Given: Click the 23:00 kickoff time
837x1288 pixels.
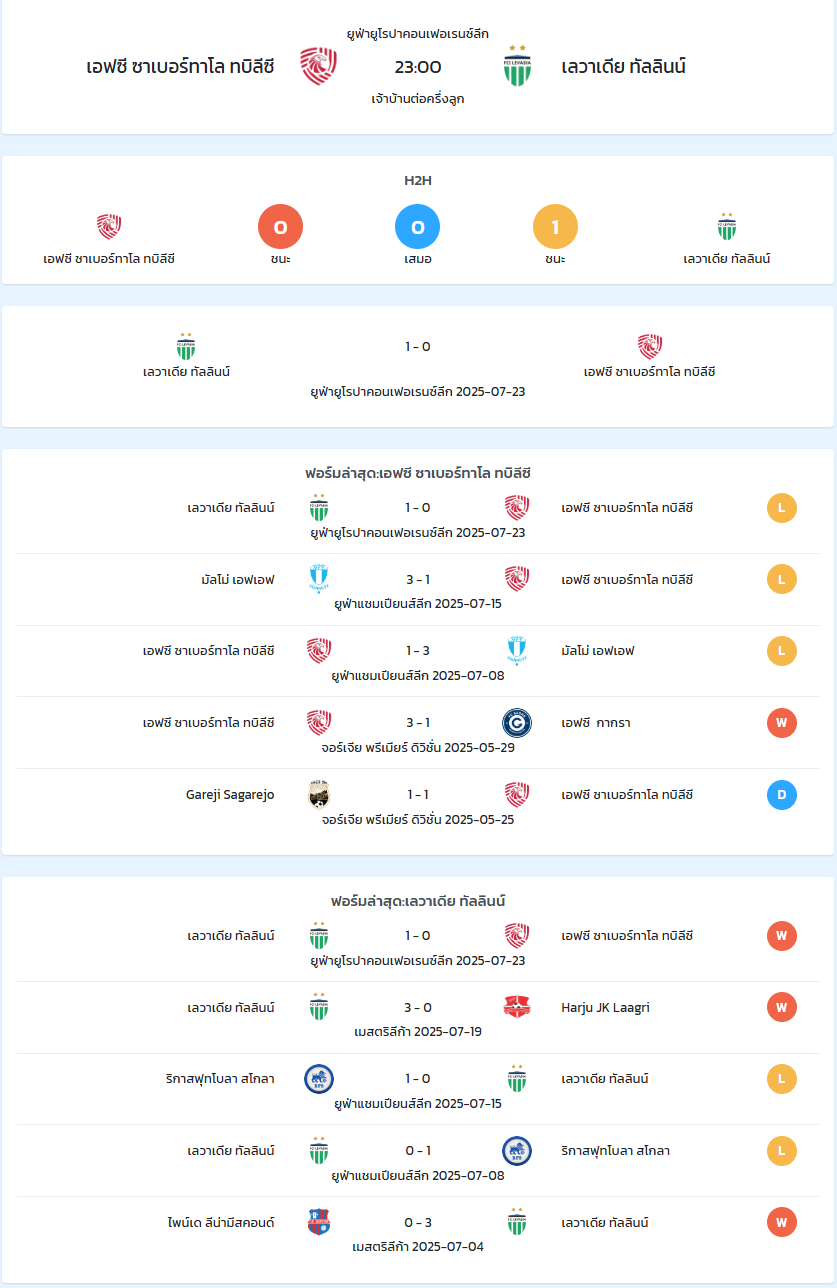Looking at the screenshot, I should (x=418, y=67).
